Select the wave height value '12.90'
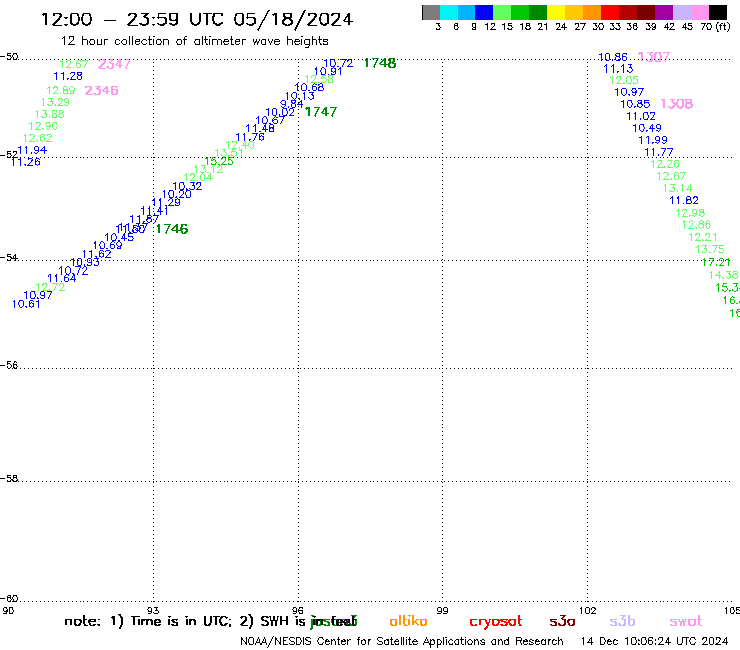Screen dimensions: 740x650 coord(43,126)
